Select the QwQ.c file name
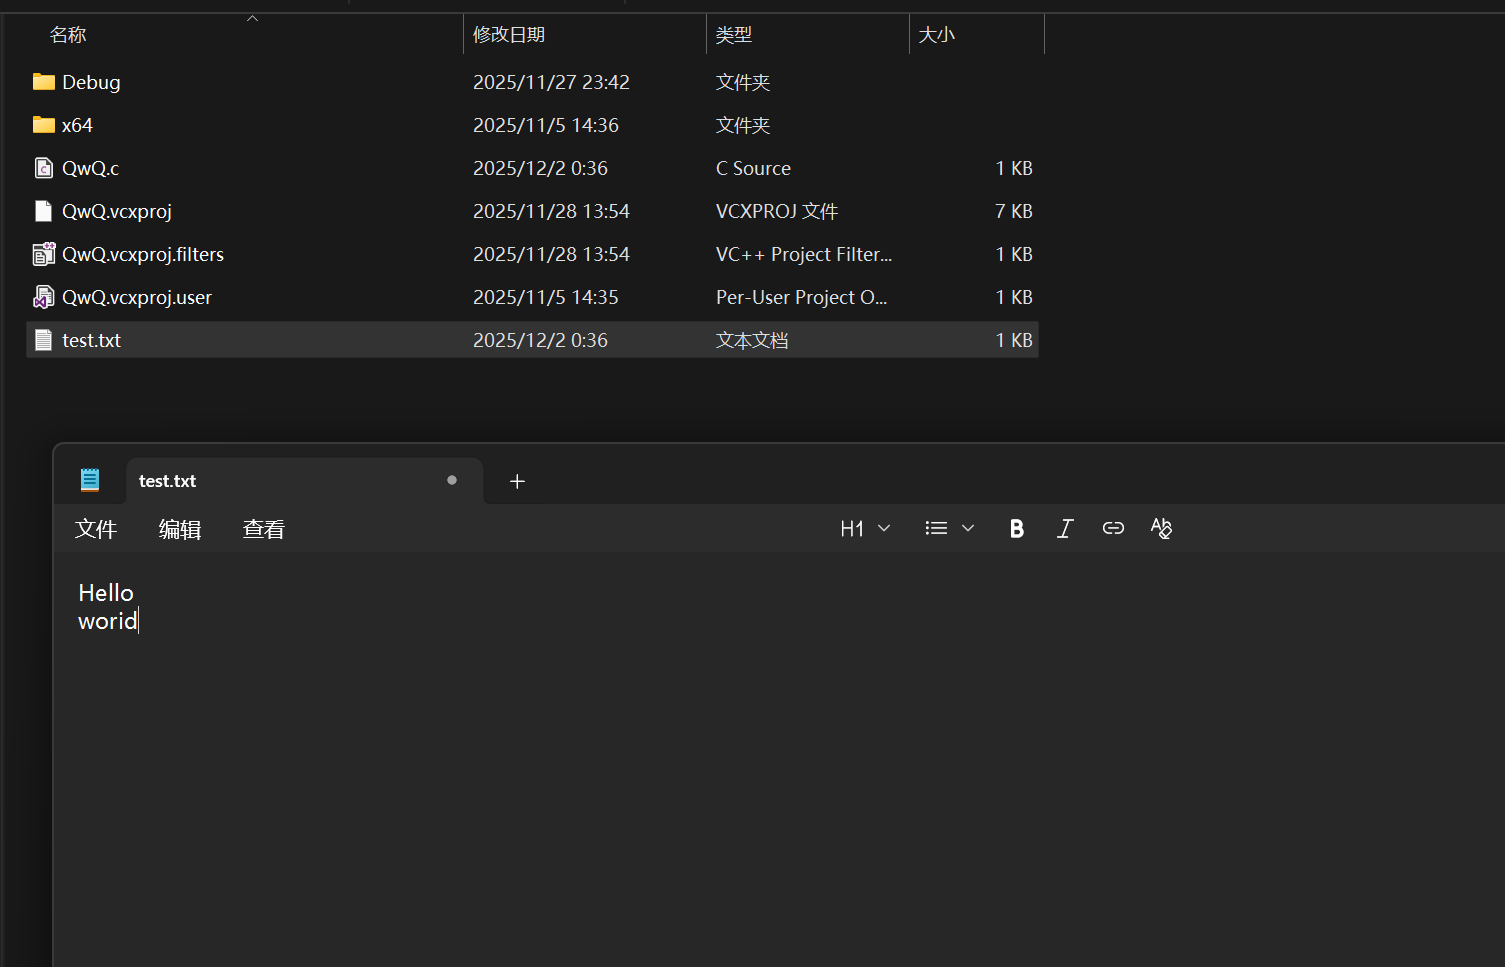Viewport: 1505px width, 967px height. click(90, 168)
